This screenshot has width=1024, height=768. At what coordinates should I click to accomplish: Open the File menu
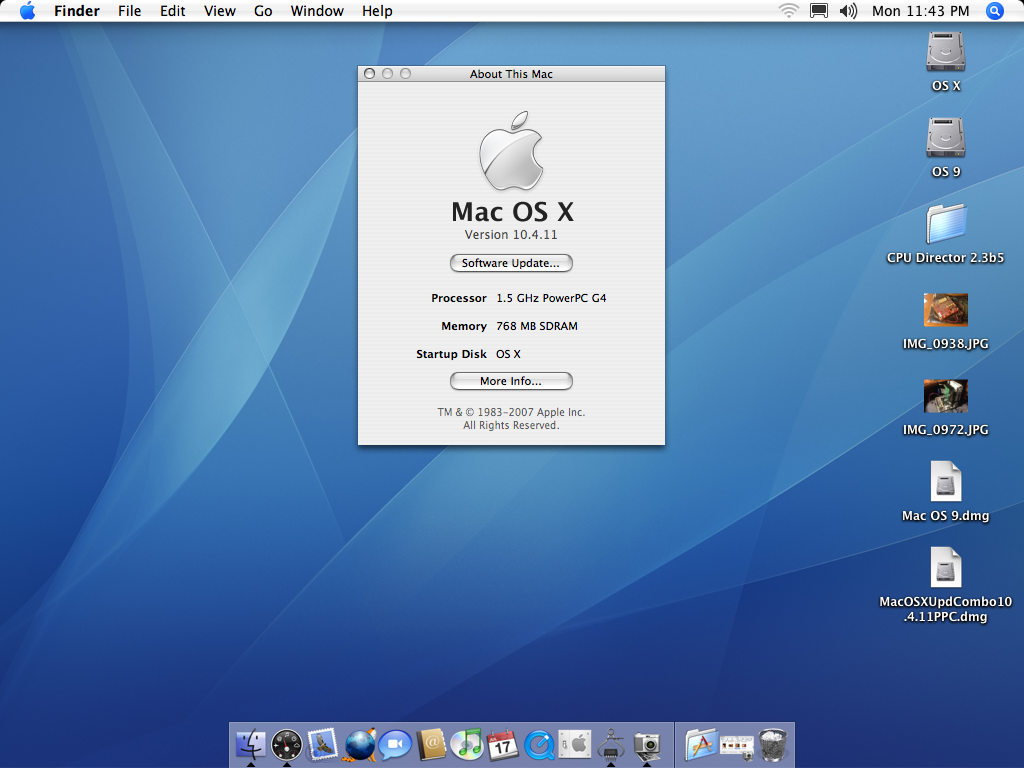(129, 11)
